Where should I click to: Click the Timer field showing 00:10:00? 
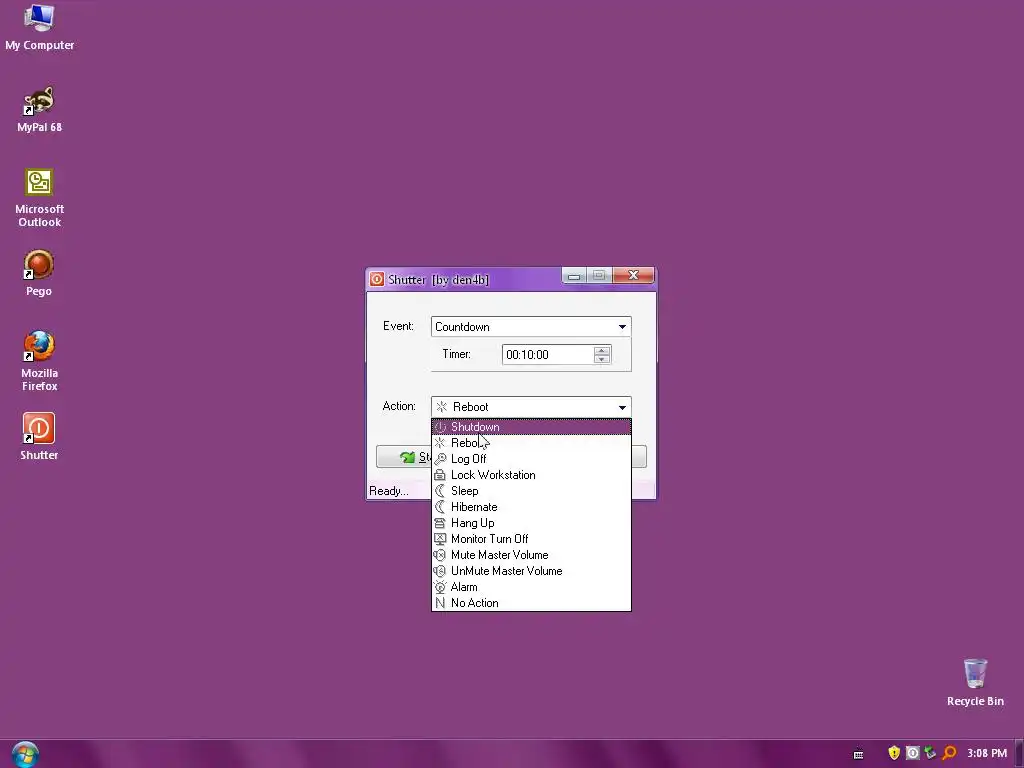547,355
